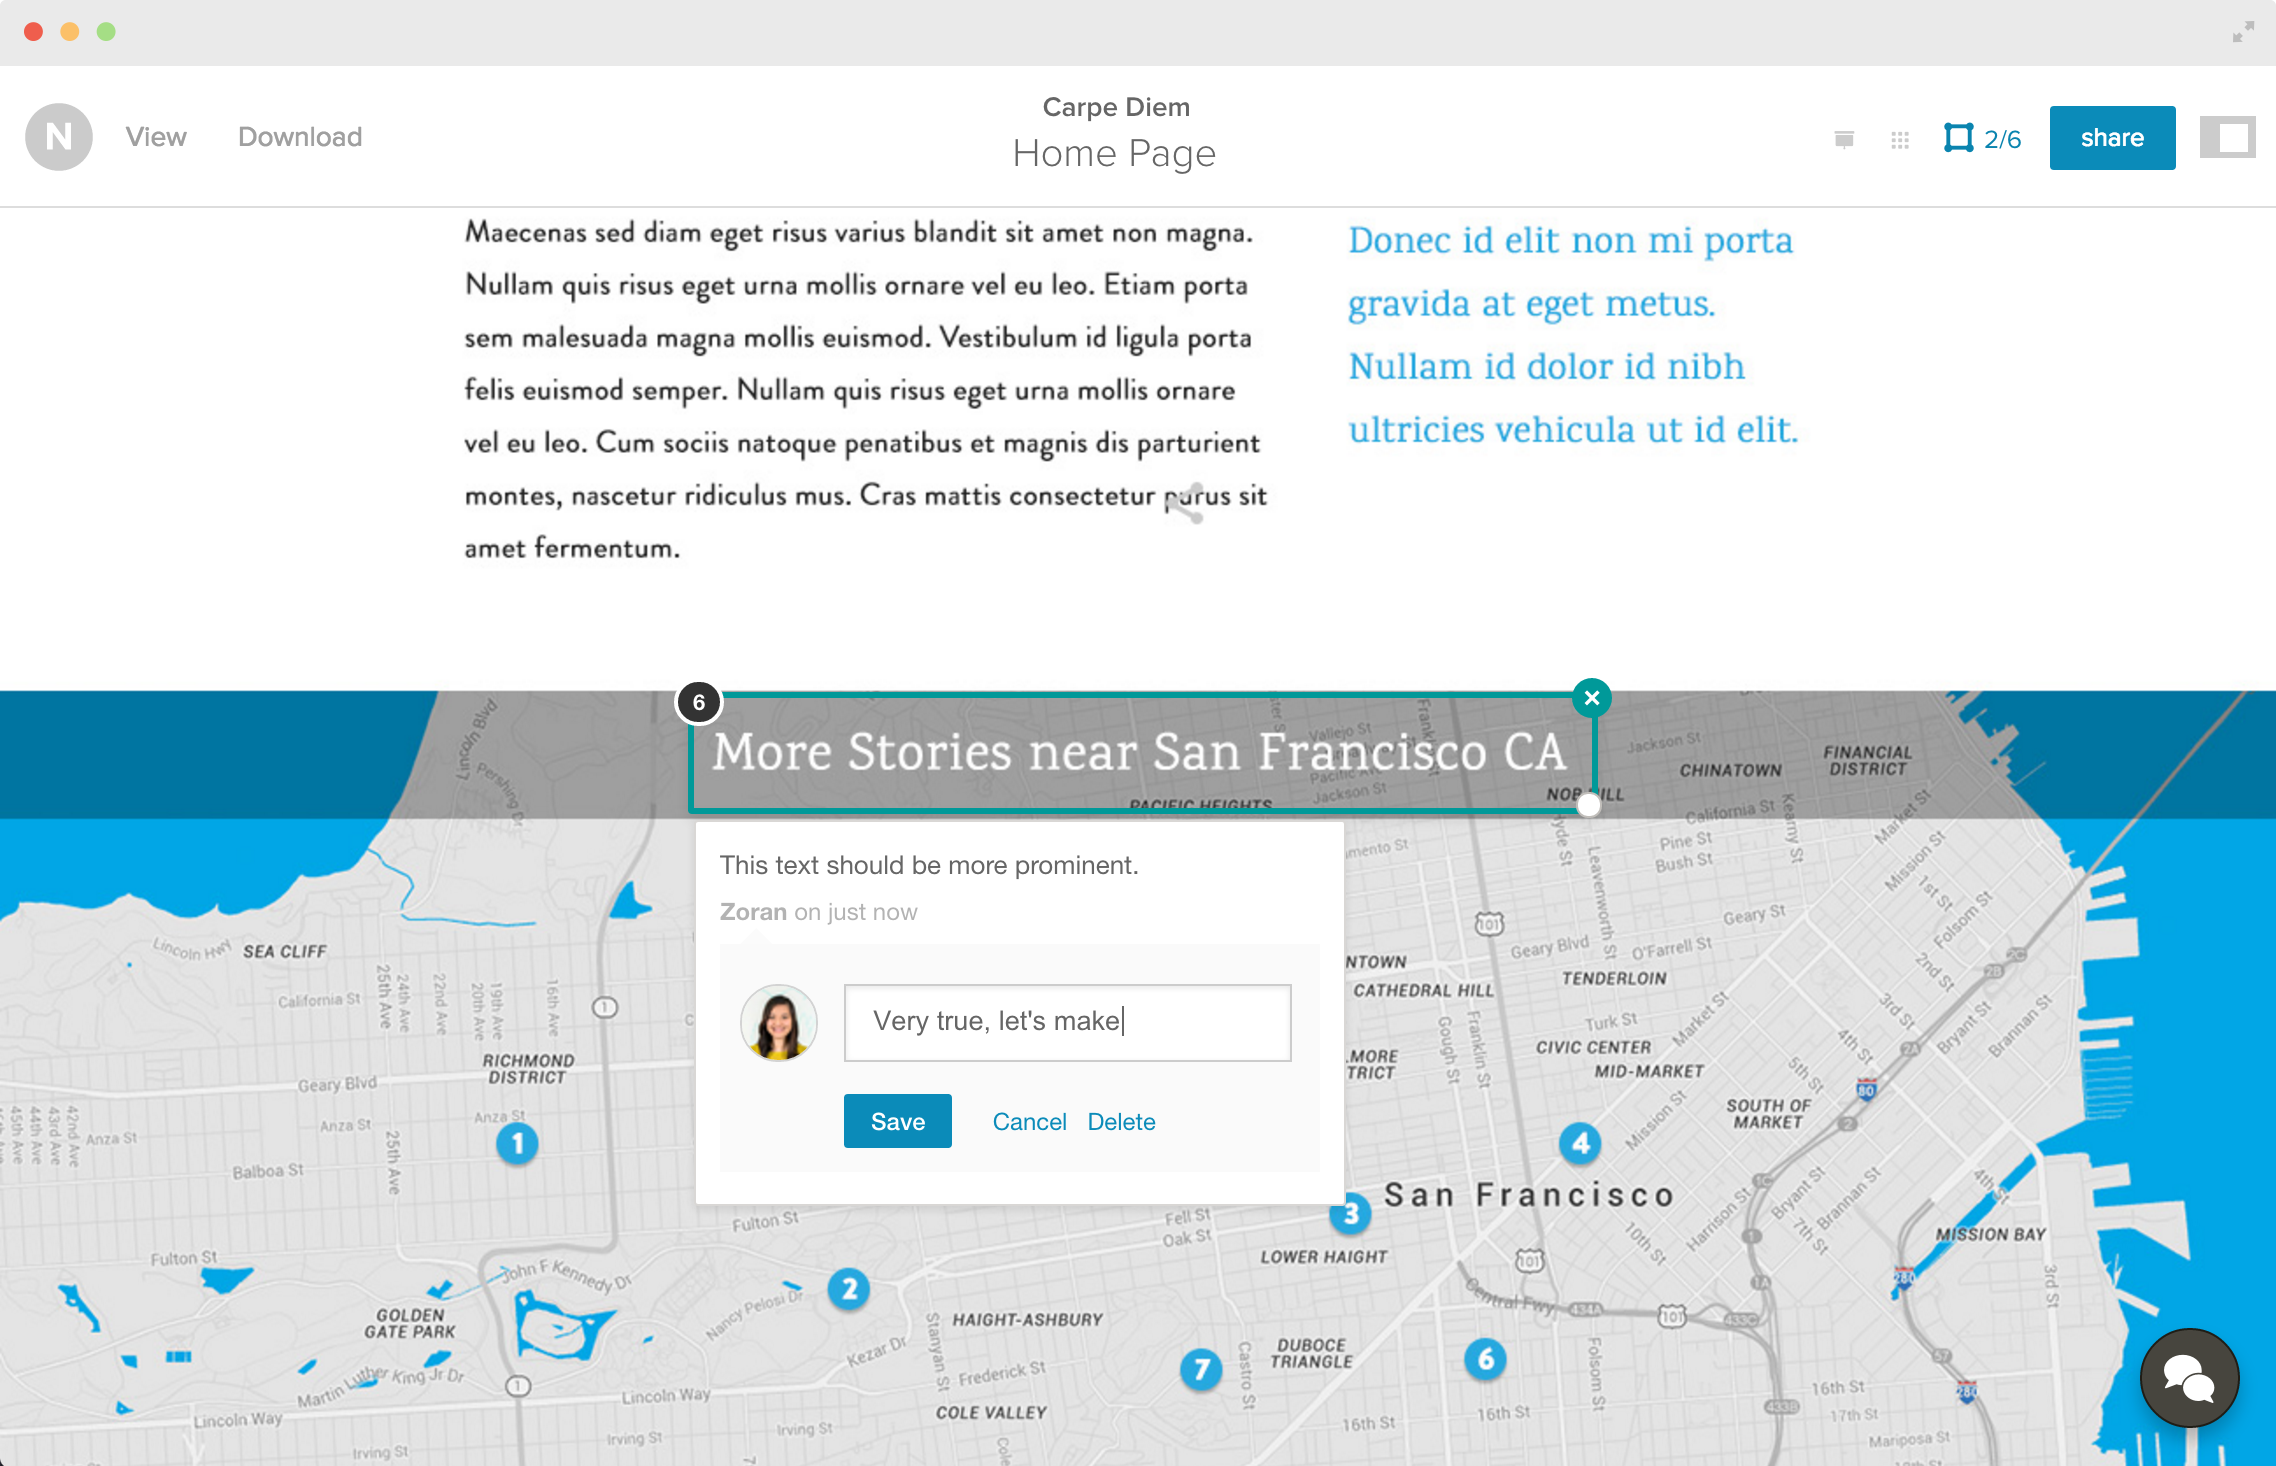Open the View menu

pos(156,137)
